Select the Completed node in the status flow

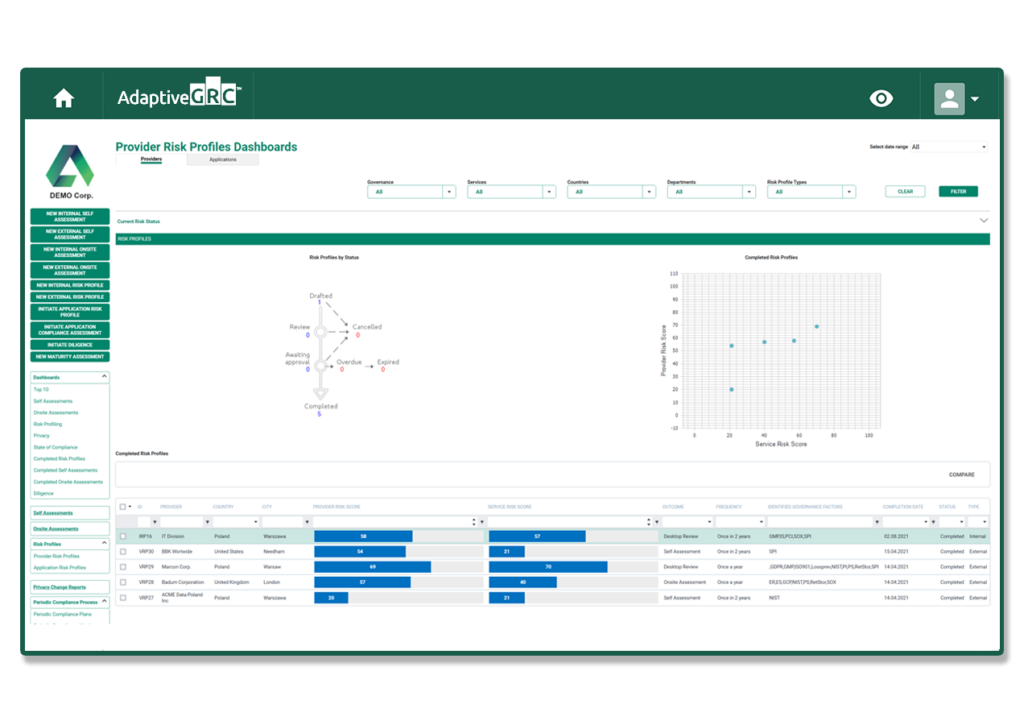point(319,406)
